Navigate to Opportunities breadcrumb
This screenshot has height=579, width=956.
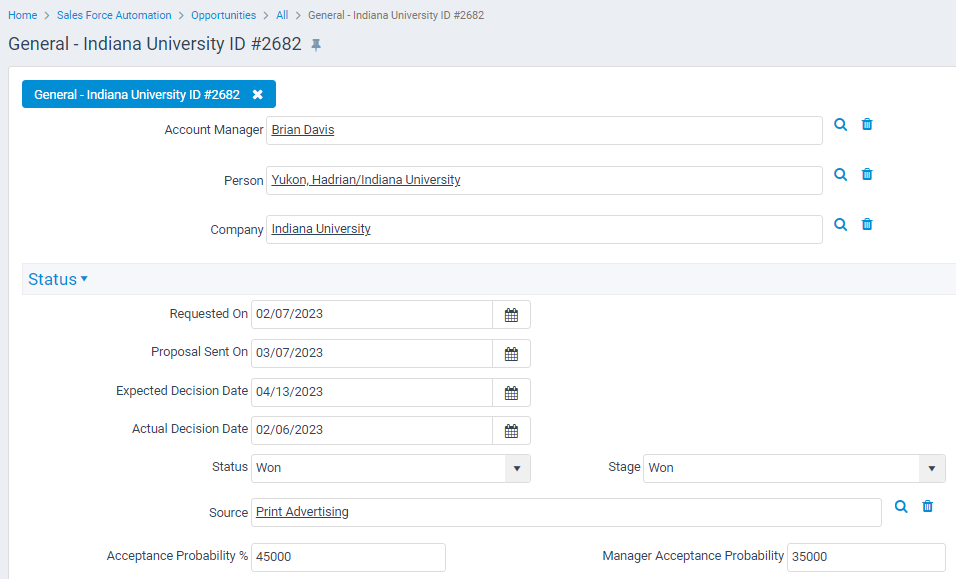click(x=223, y=15)
